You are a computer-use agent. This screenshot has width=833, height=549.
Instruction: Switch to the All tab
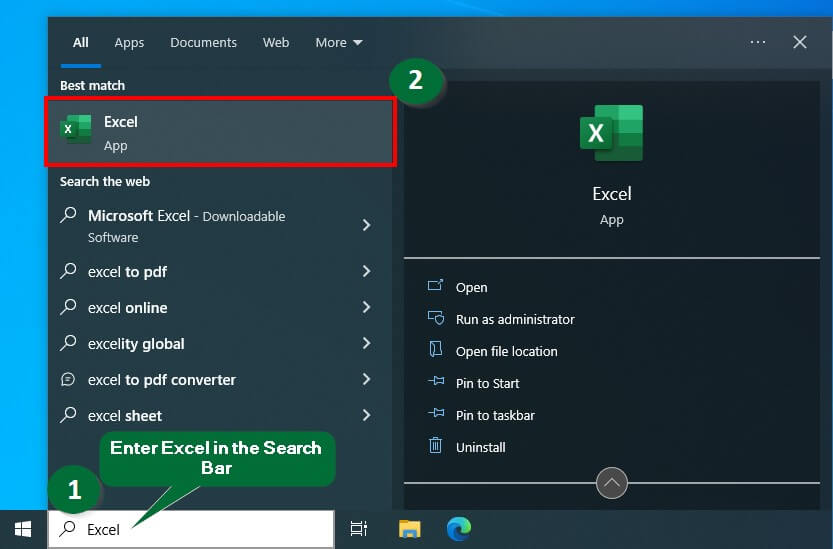[x=81, y=43]
